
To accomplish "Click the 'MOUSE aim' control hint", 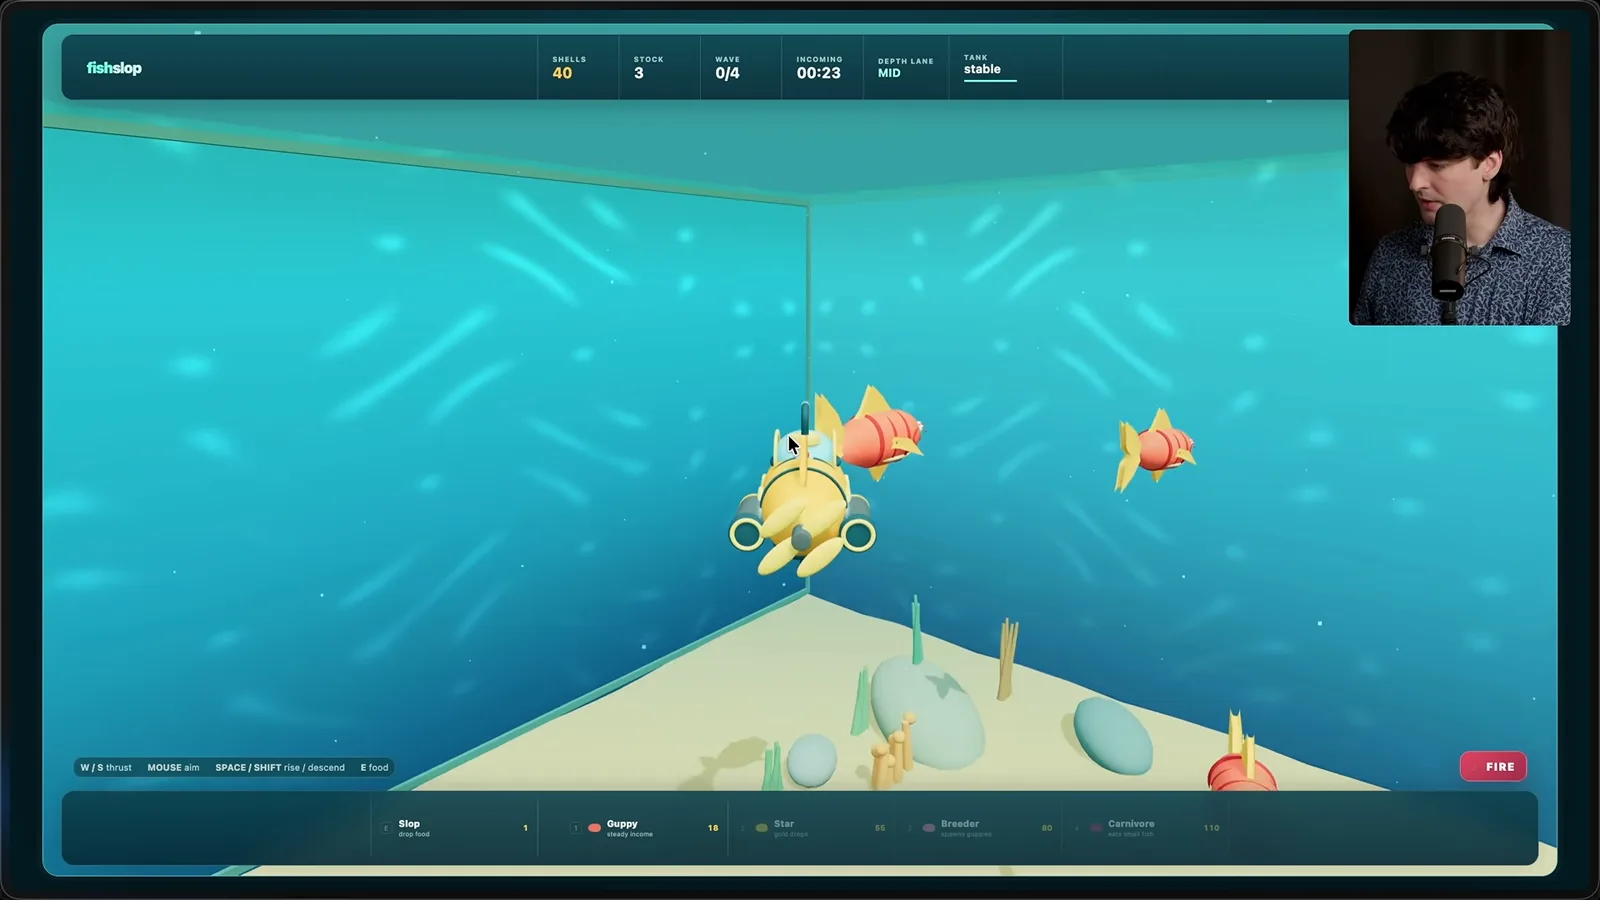I will point(173,768).
